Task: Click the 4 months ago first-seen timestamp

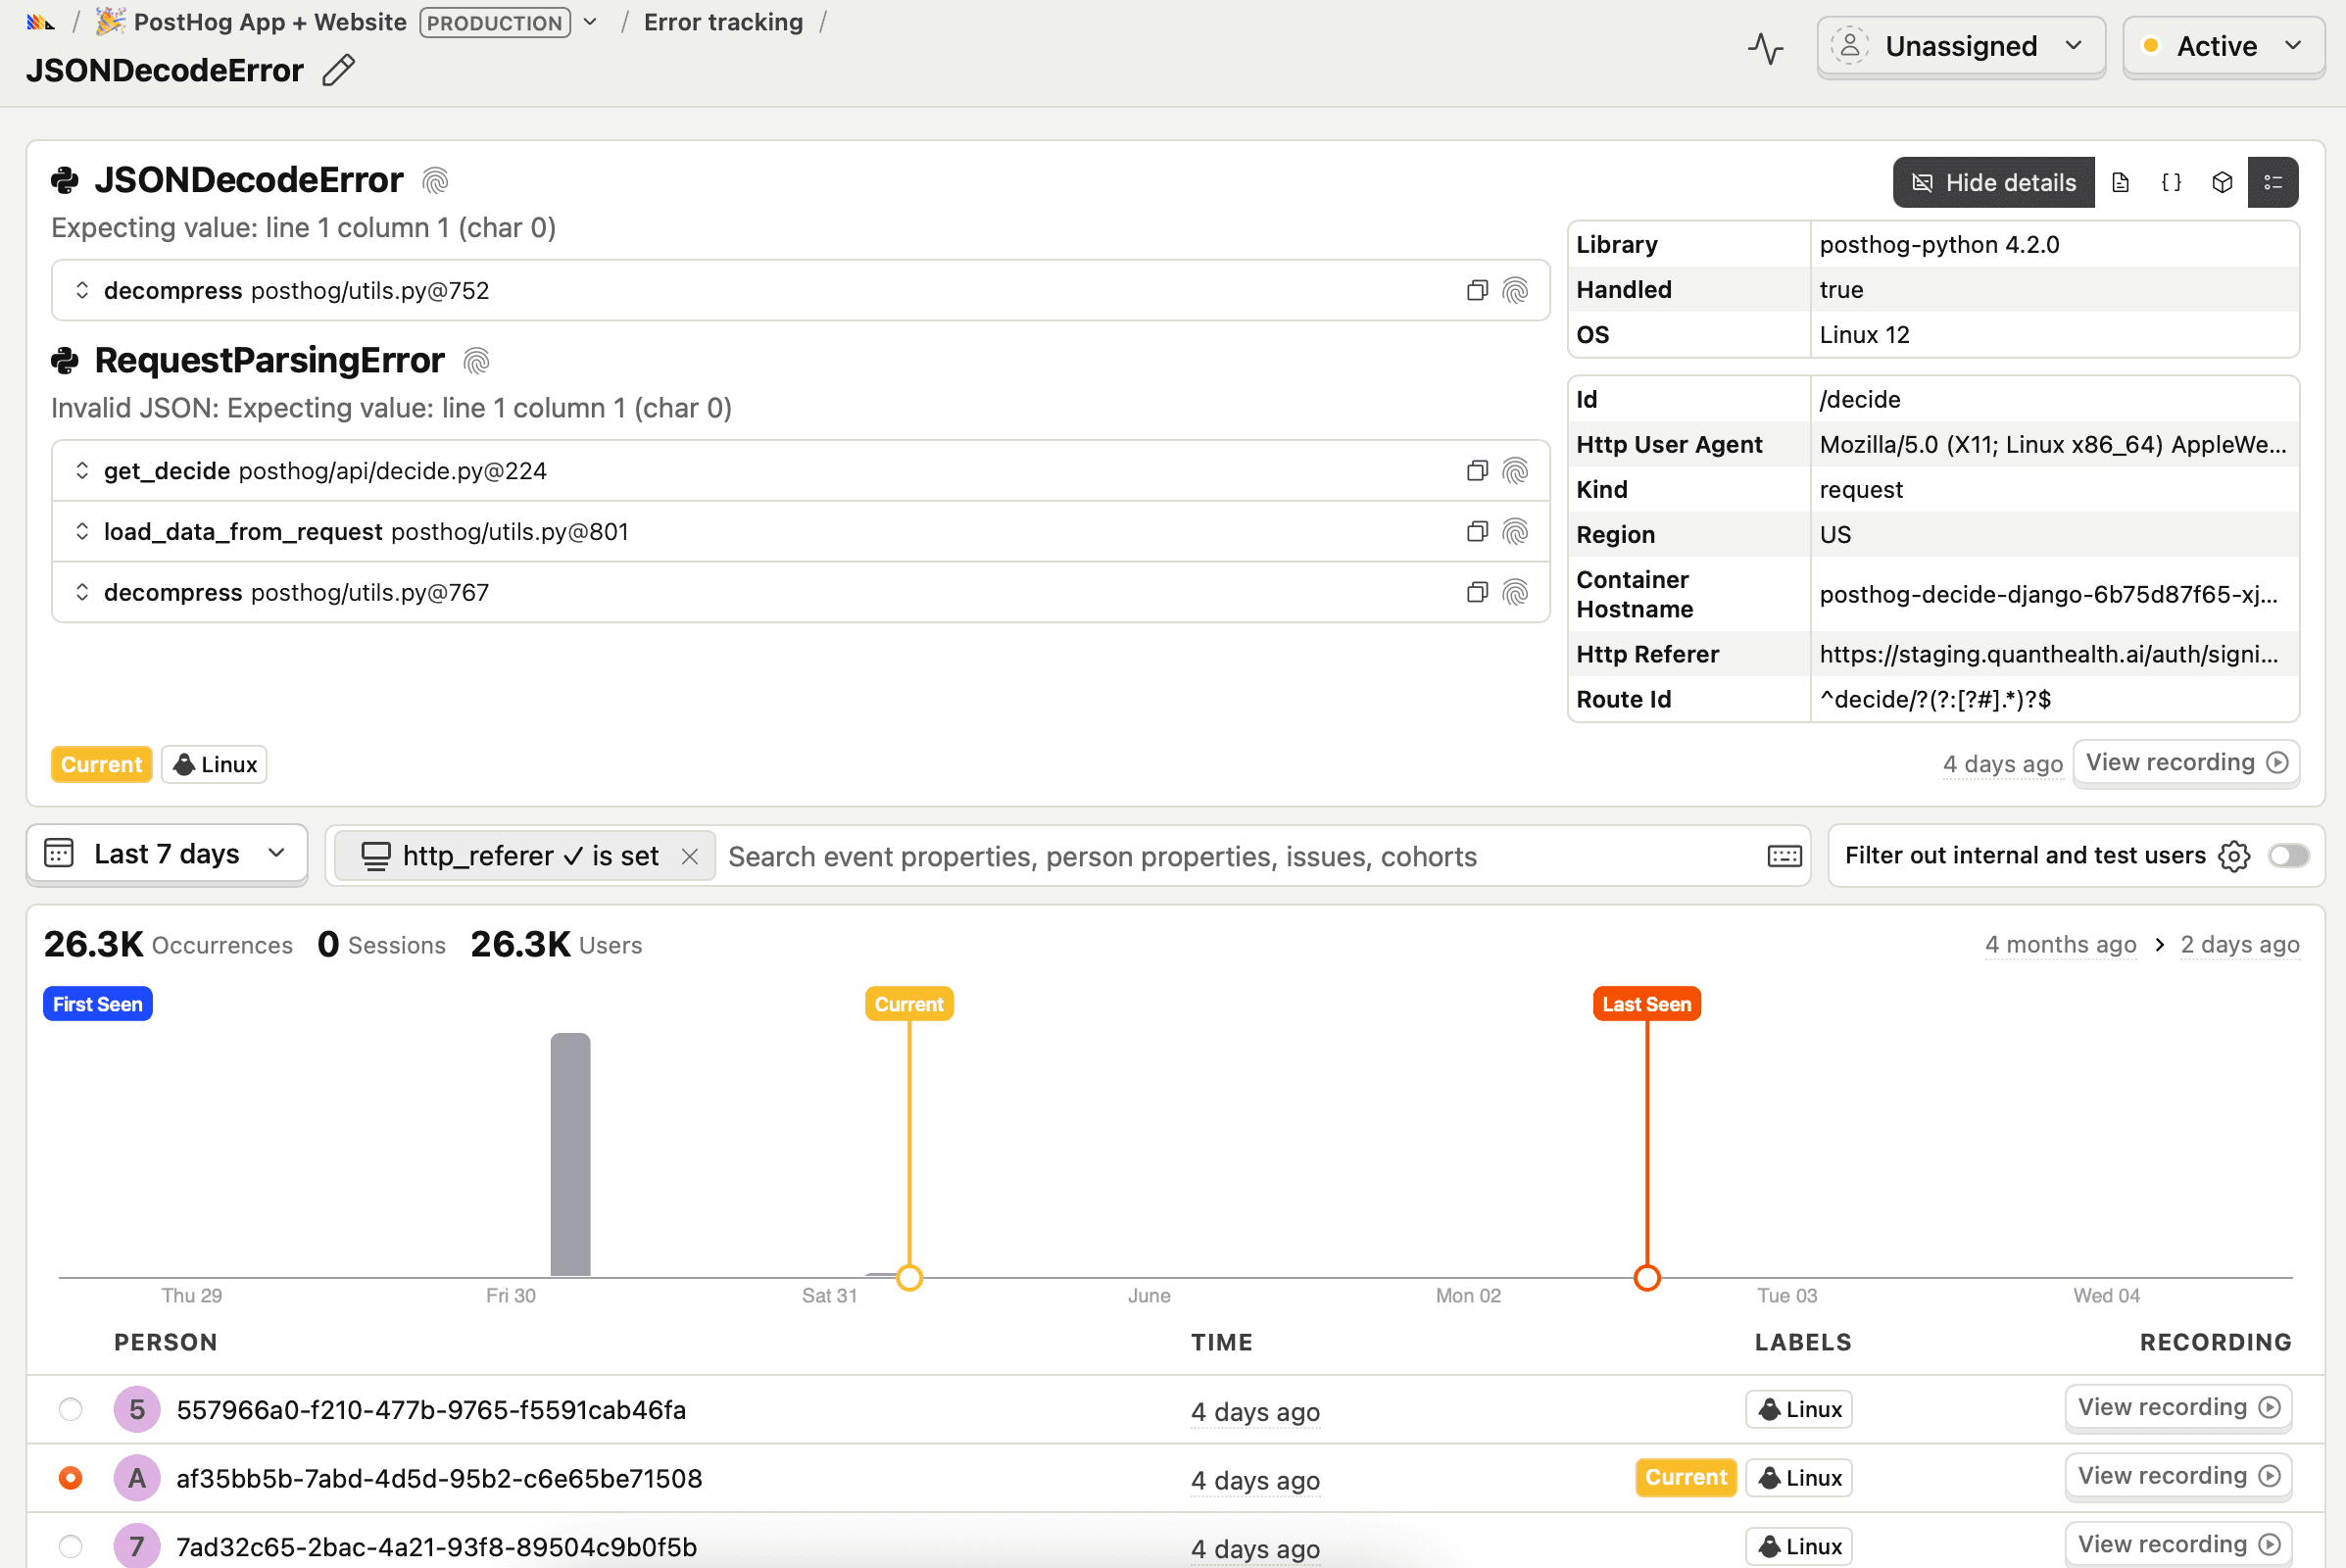Action: (2060, 945)
